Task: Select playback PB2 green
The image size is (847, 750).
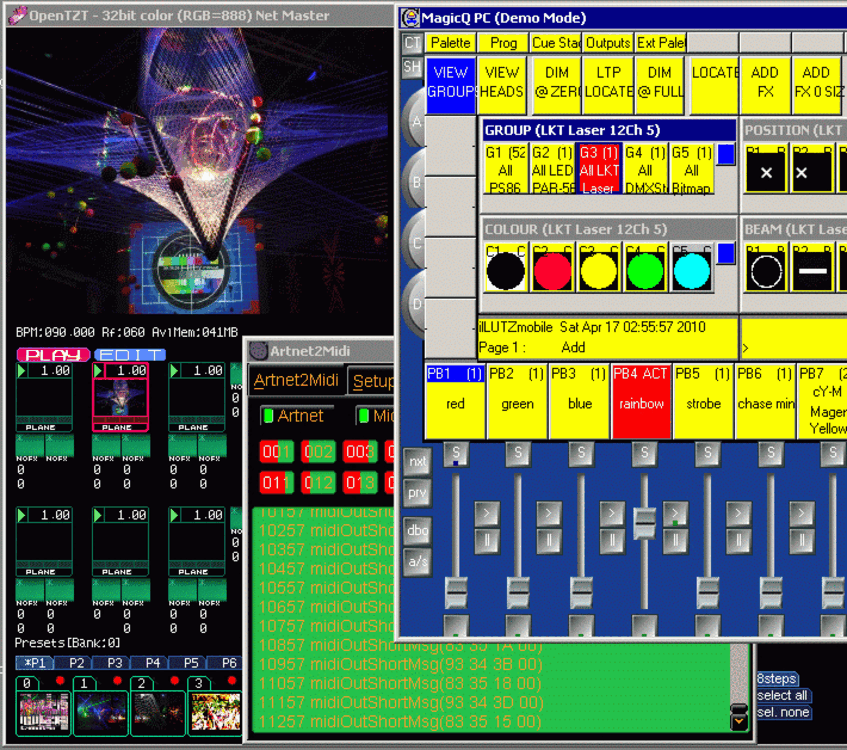Action: (517, 401)
